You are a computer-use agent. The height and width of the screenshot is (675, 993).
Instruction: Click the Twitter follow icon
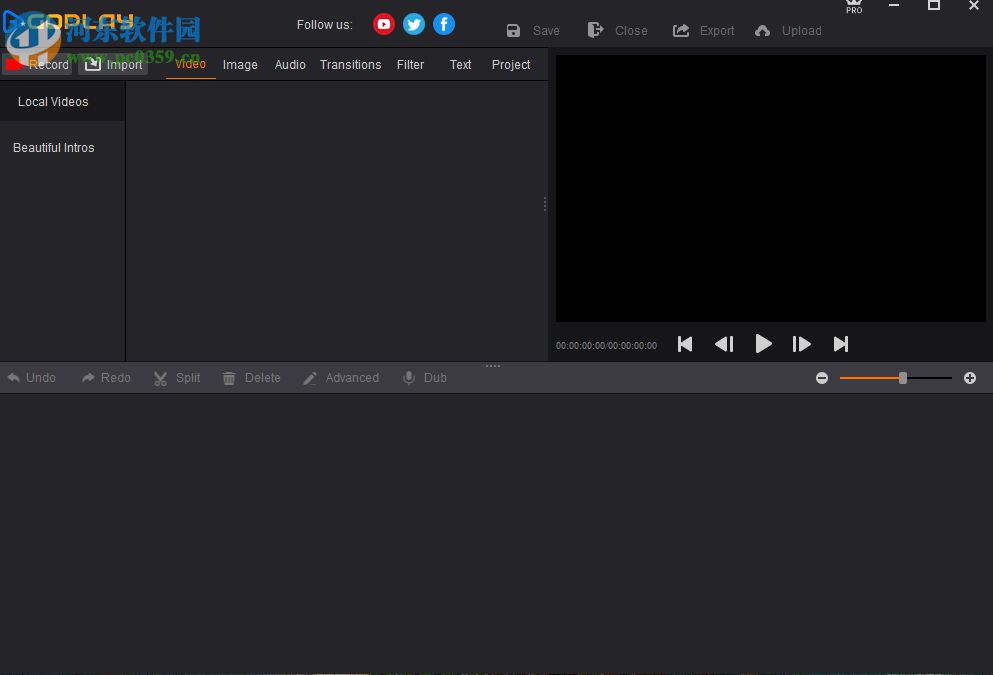[x=413, y=24]
